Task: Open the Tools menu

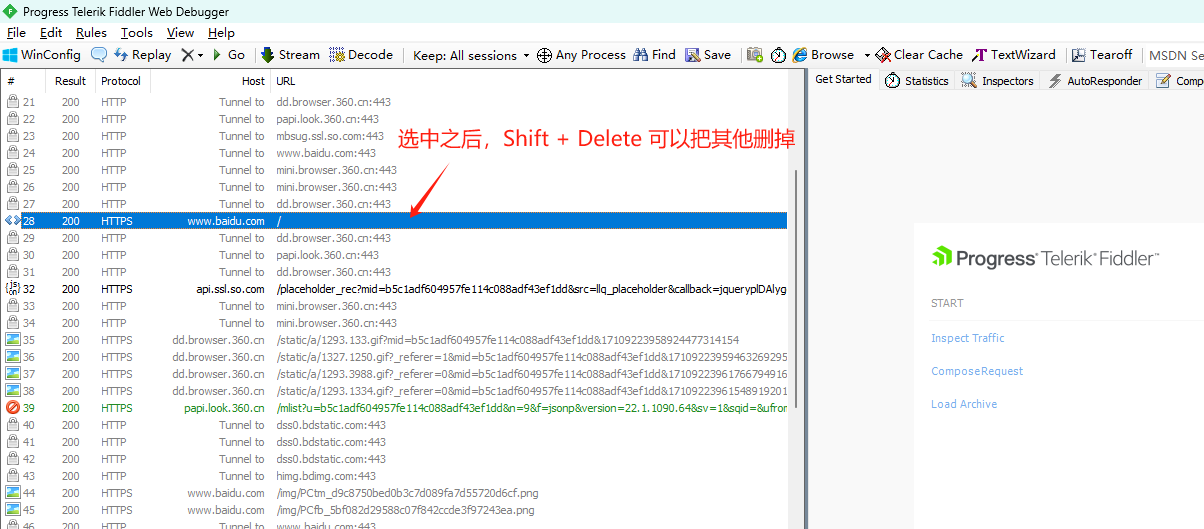Action: [137, 33]
